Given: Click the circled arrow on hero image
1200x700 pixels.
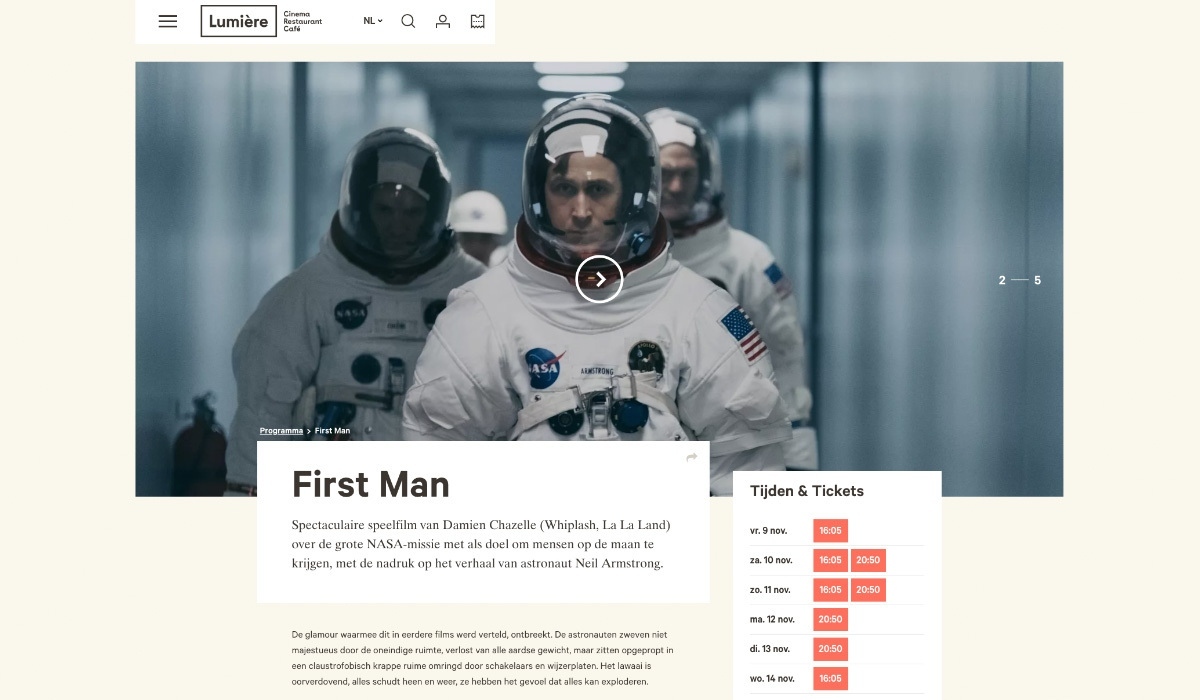Looking at the screenshot, I should pyautogui.click(x=599, y=280).
